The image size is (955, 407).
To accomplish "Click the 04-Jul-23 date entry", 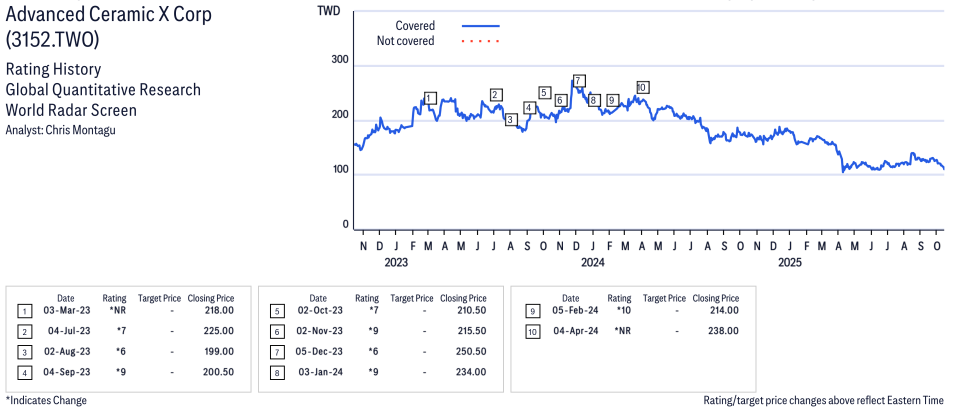I will (x=67, y=331).
